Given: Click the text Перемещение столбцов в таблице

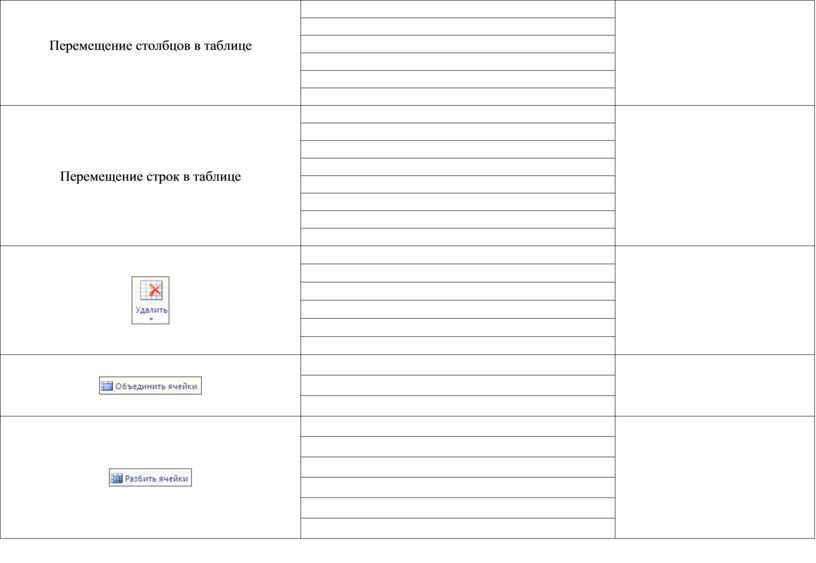Looking at the screenshot, I should [150, 46].
